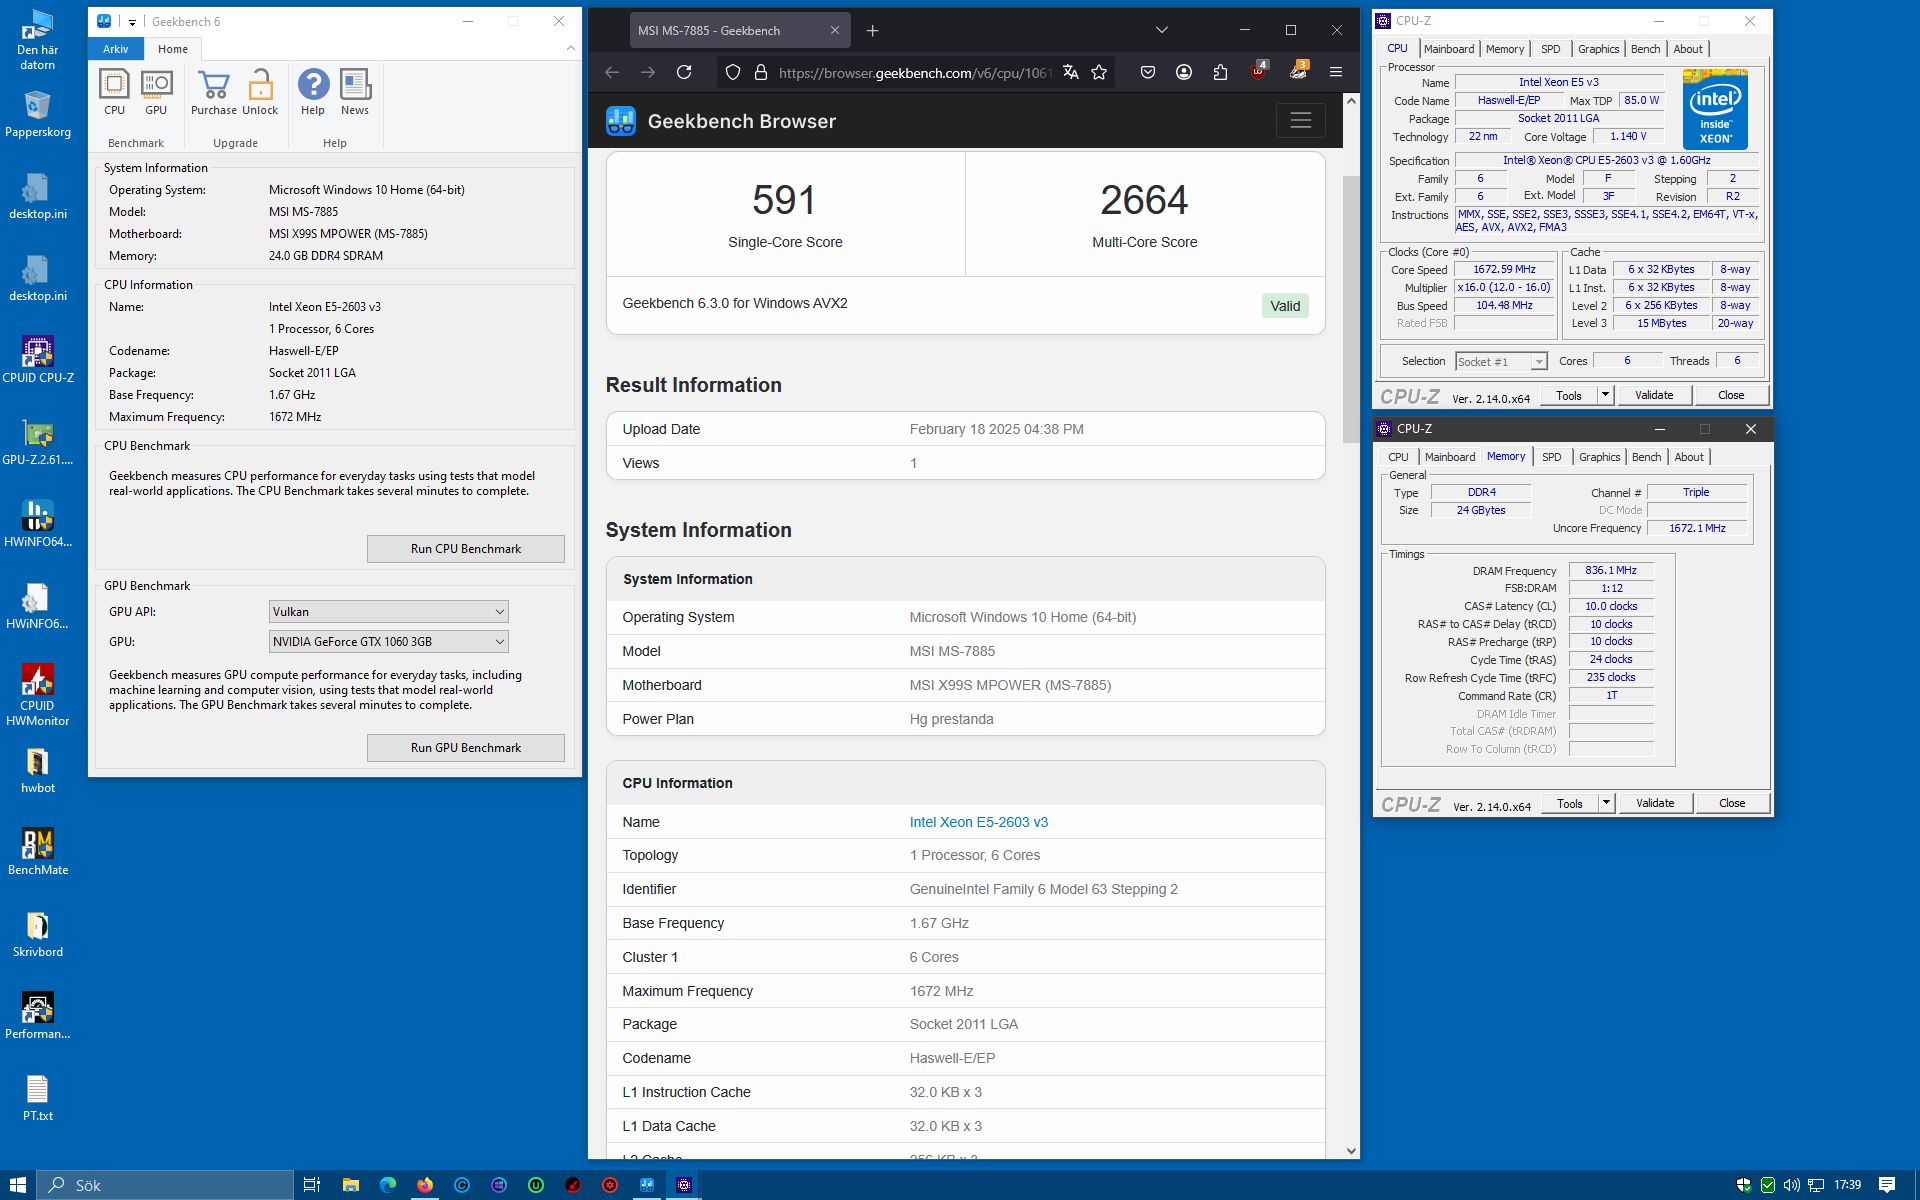The image size is (1920, 1200).
Task: Click the translate page icon in address bar
Action: (x=1070, y=72)
